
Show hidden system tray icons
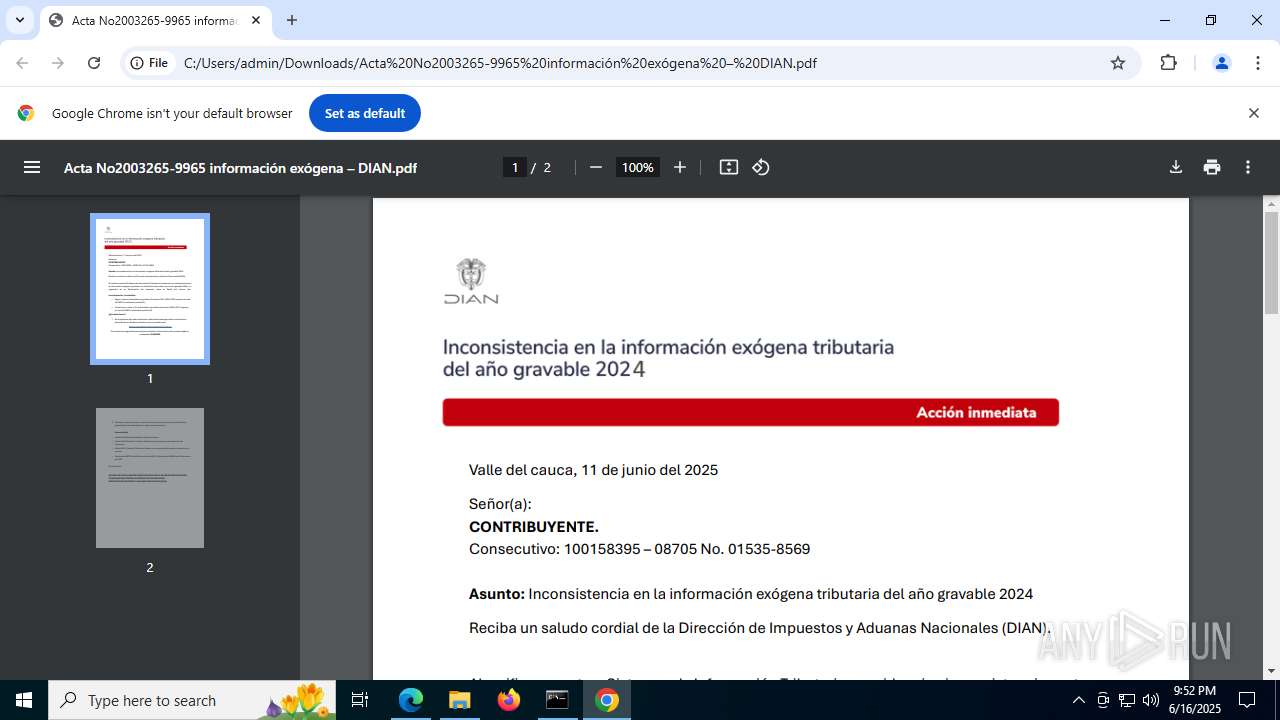pyautogui.click(x=1078, y=700)
